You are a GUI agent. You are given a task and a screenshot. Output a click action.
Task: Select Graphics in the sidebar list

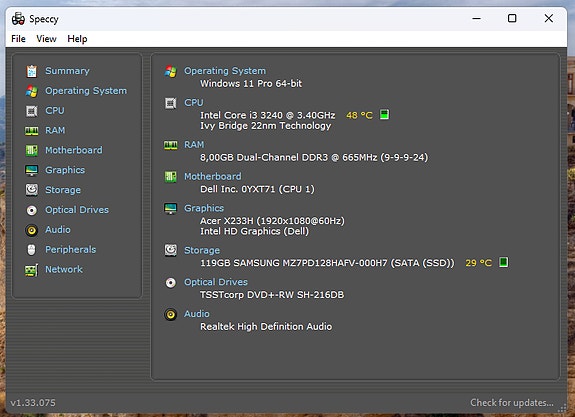pos(65,170)
